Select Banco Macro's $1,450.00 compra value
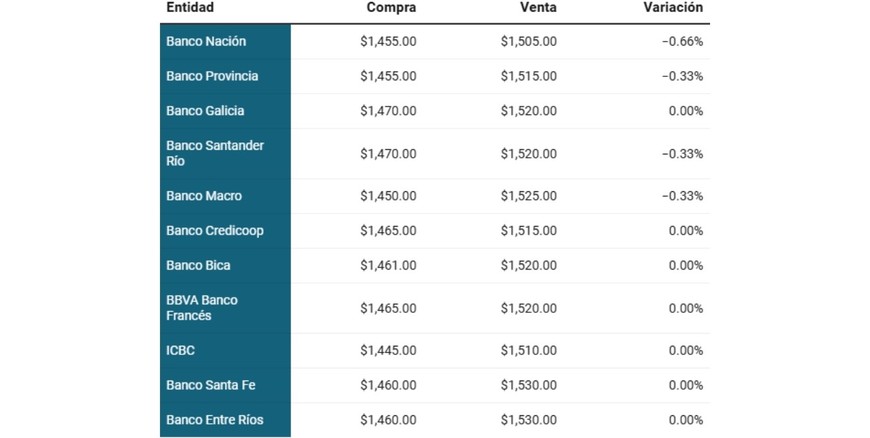Viewport: 870px width, 438px height. coord(388,196)
